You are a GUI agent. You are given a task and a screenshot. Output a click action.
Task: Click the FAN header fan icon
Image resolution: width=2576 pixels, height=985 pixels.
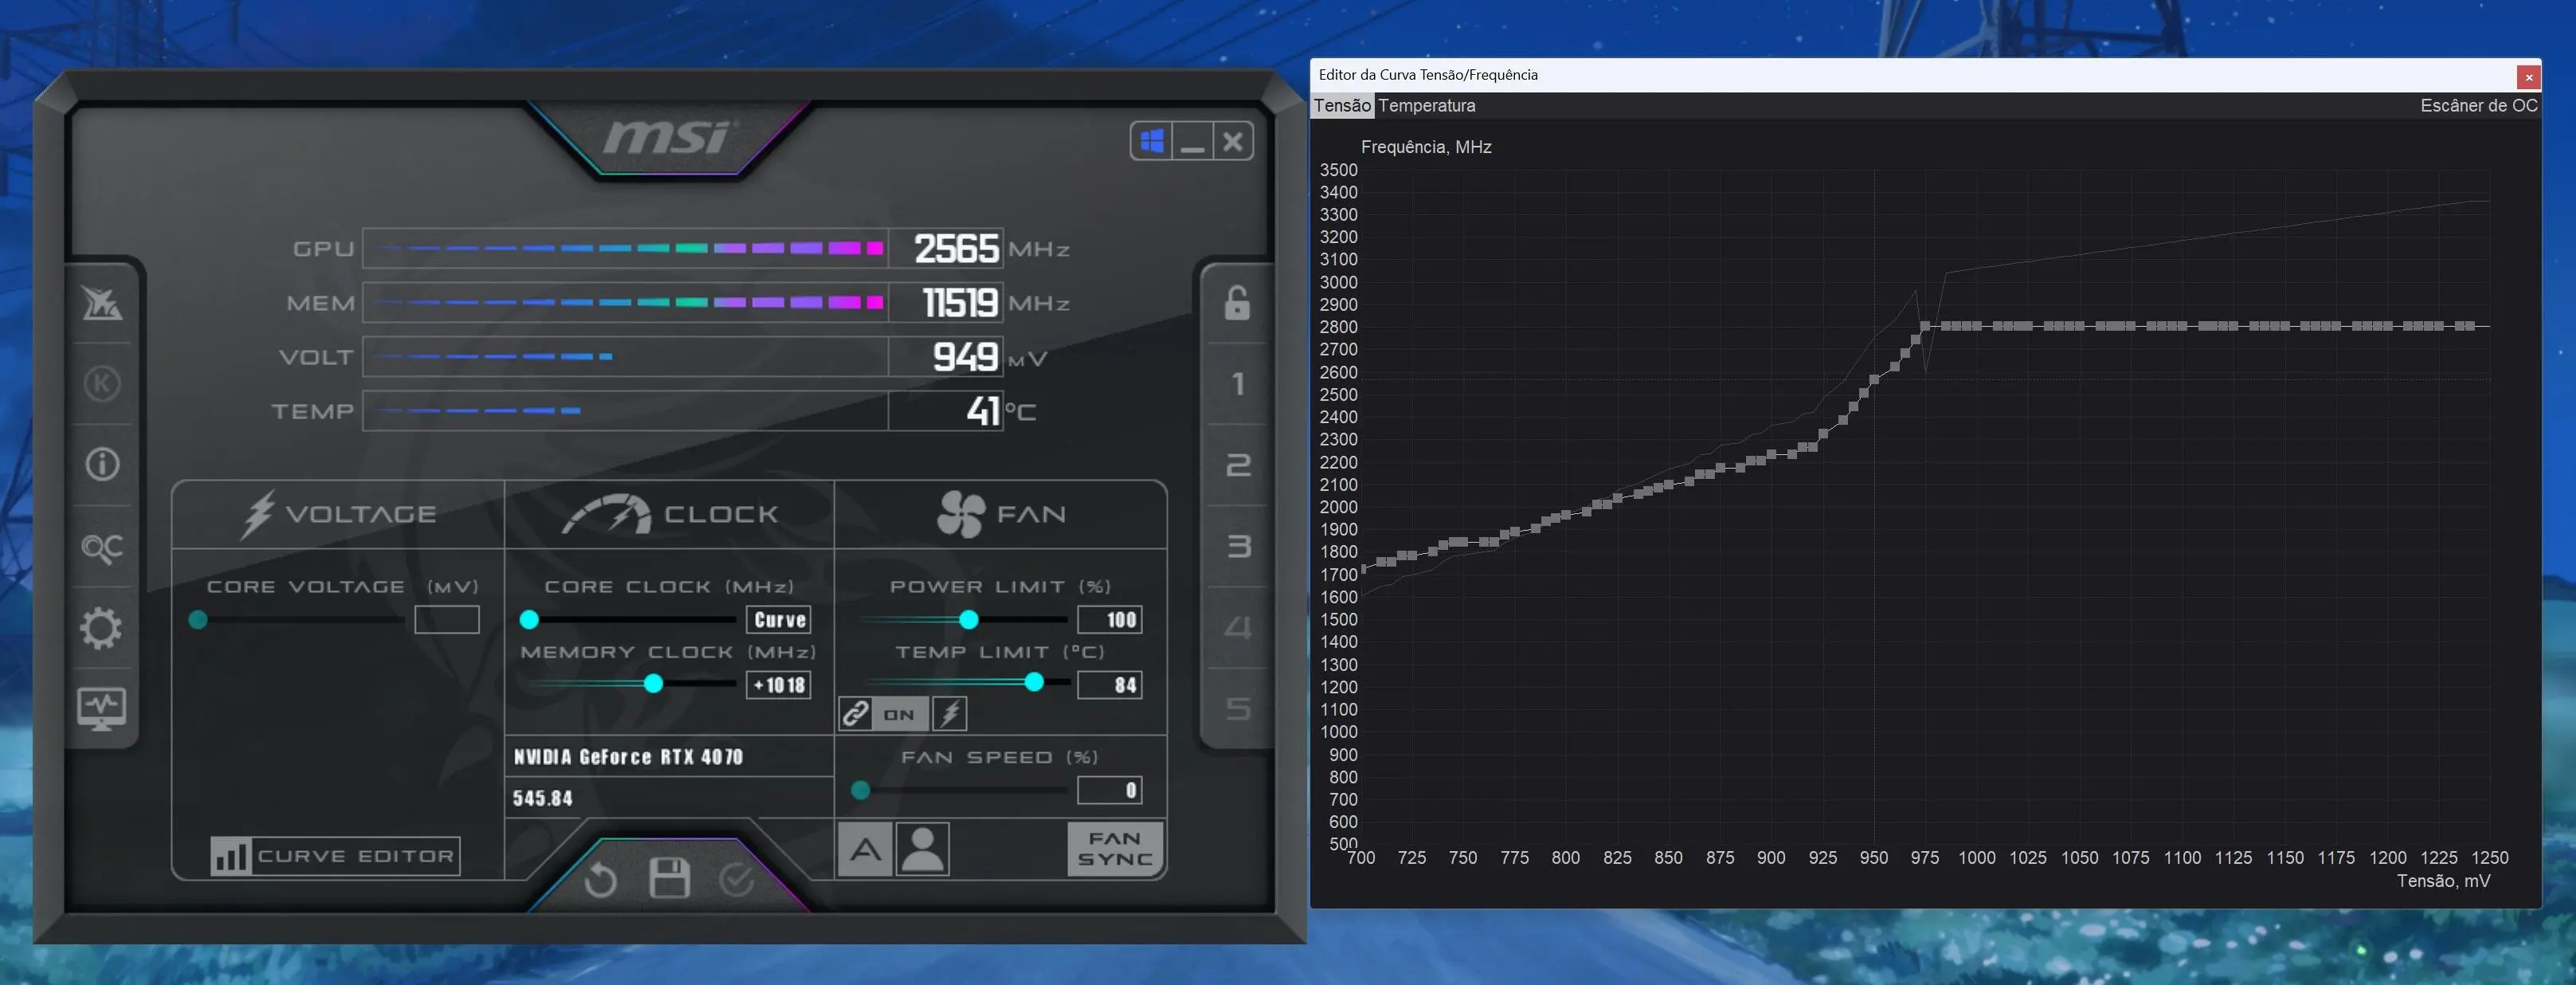(x=961, y=514)
